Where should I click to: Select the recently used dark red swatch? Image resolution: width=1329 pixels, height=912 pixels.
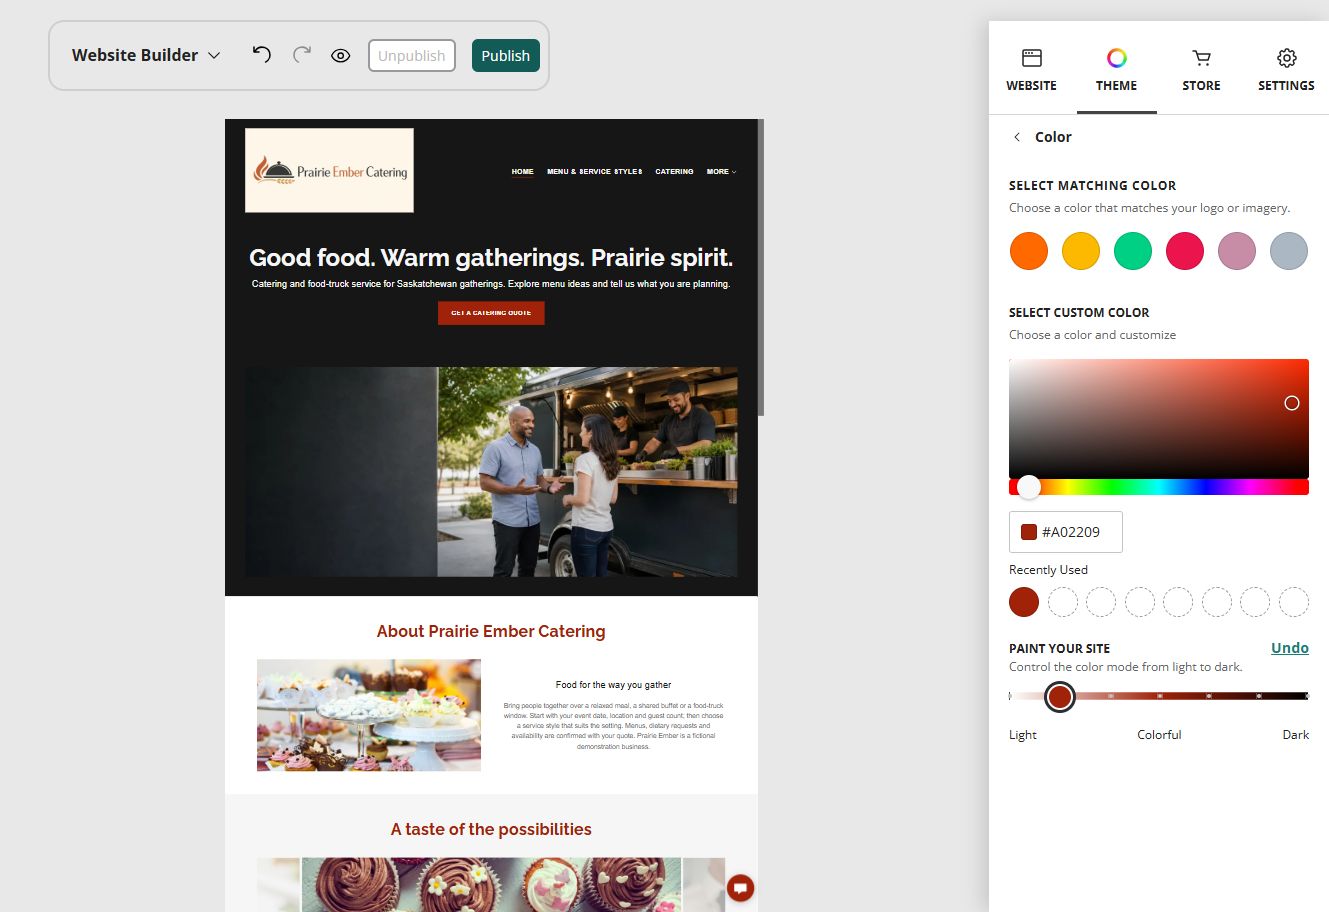click(x=1024, y=602)
